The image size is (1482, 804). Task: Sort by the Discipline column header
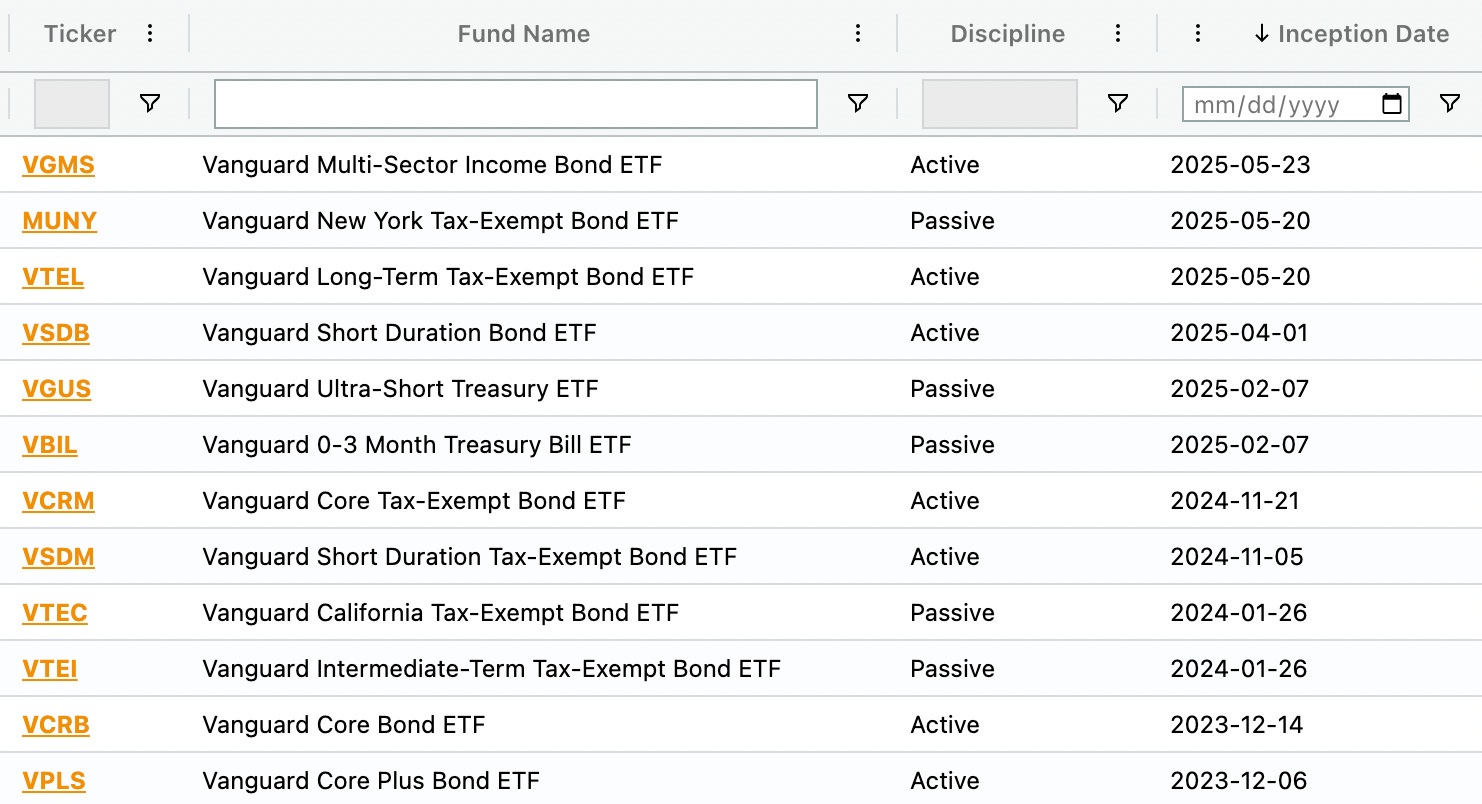[1008, 34]
